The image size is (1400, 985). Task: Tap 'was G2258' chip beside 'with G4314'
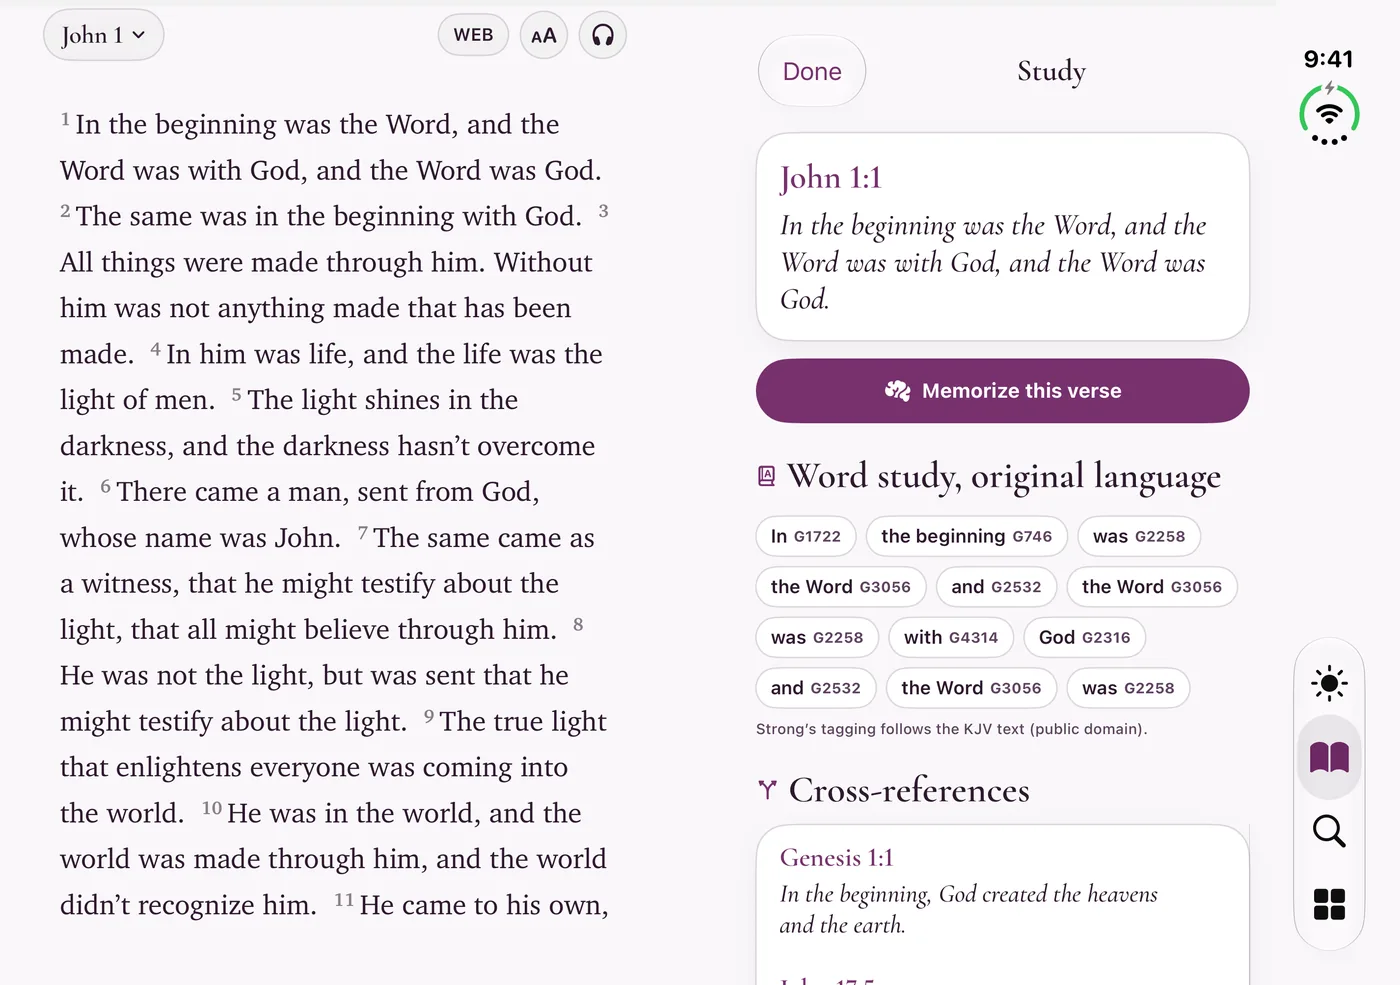point(817,637)
